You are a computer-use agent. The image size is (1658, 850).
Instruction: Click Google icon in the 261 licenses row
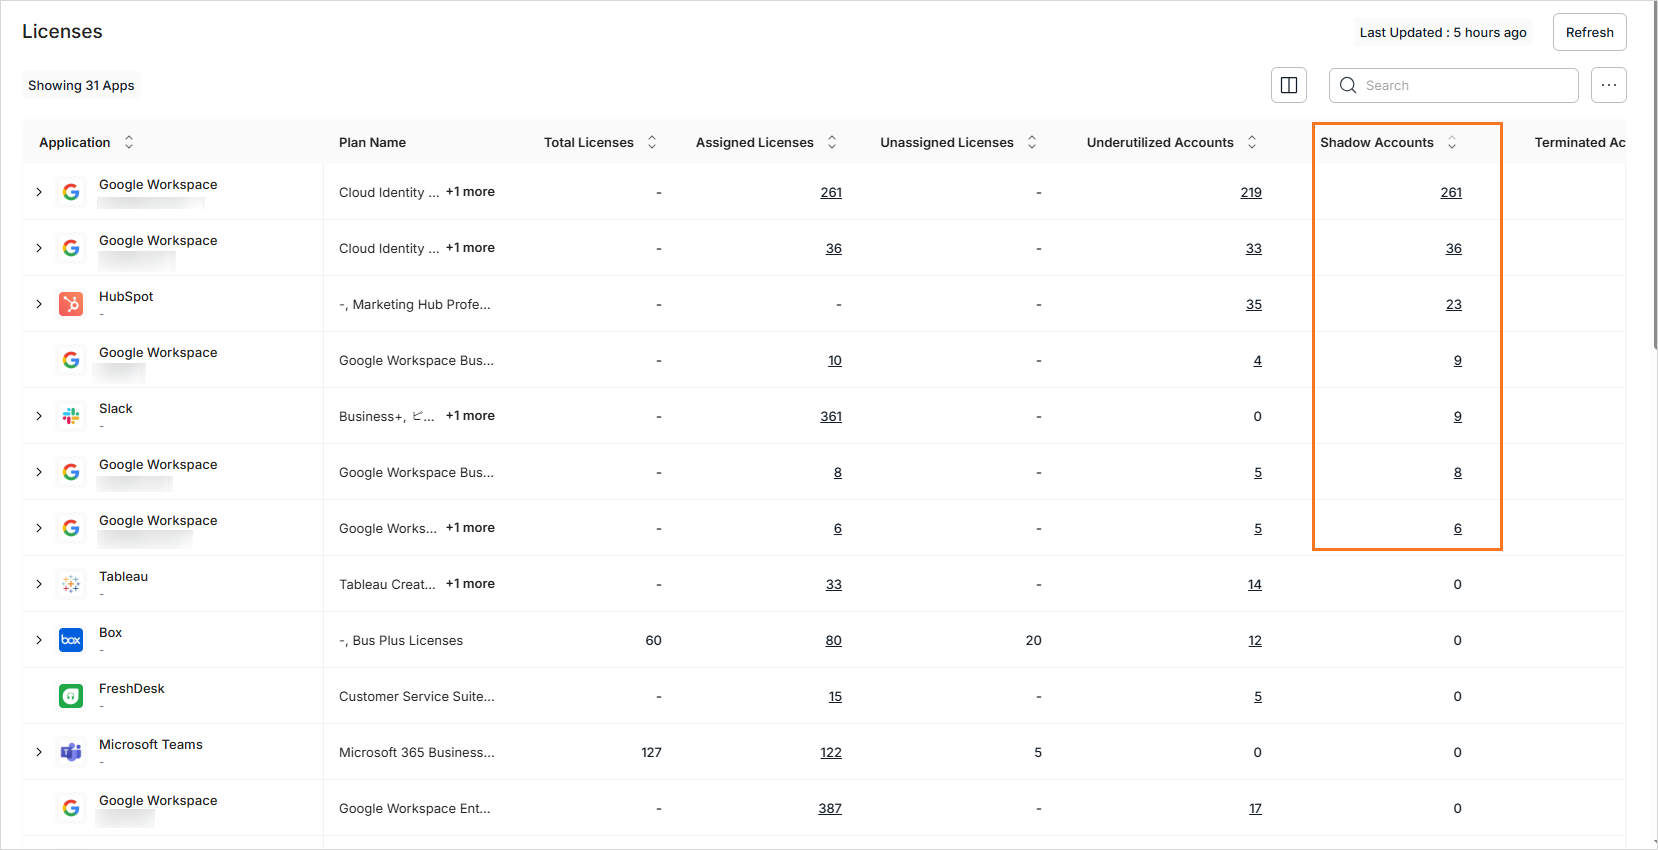pyautogui.click(x=71, y=192)
